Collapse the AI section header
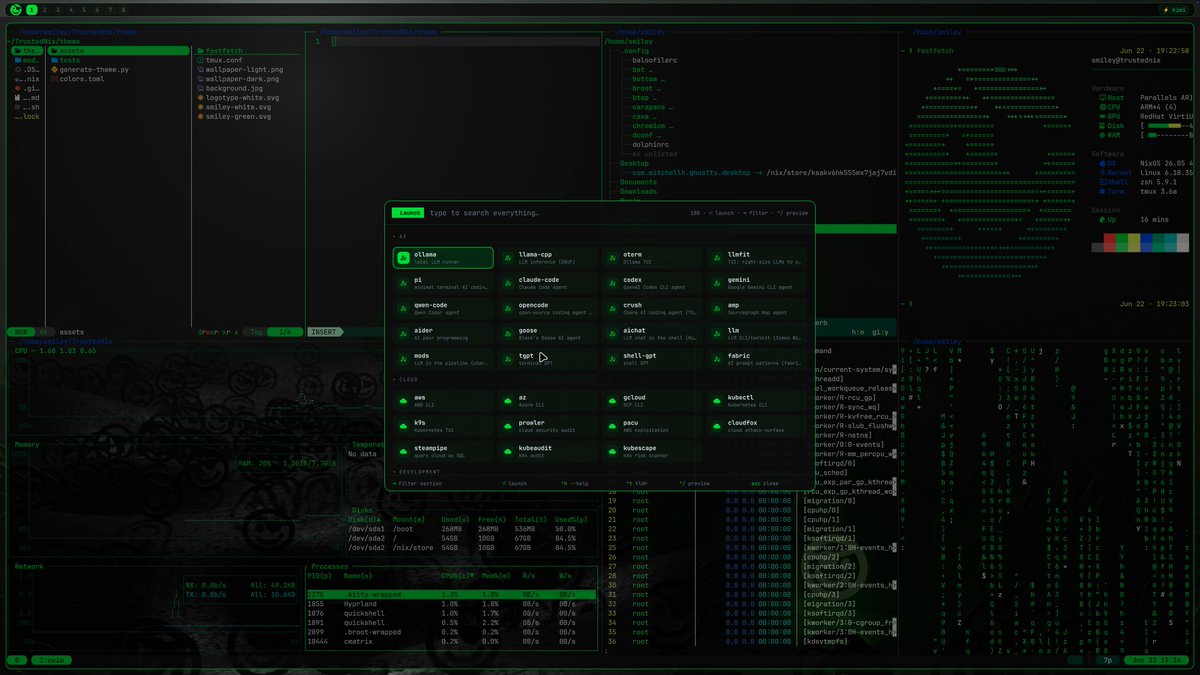This screenshot has width=1200, height=675. (399, 237)
